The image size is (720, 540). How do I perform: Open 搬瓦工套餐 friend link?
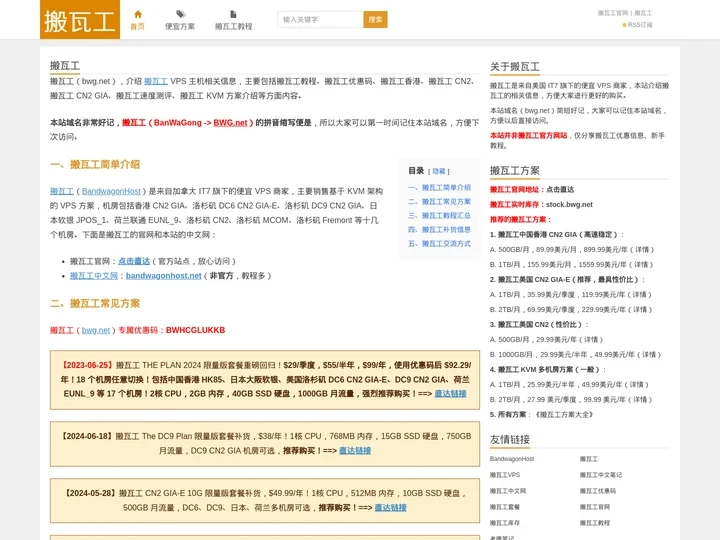pyautogui.click(x=505, y=507)
